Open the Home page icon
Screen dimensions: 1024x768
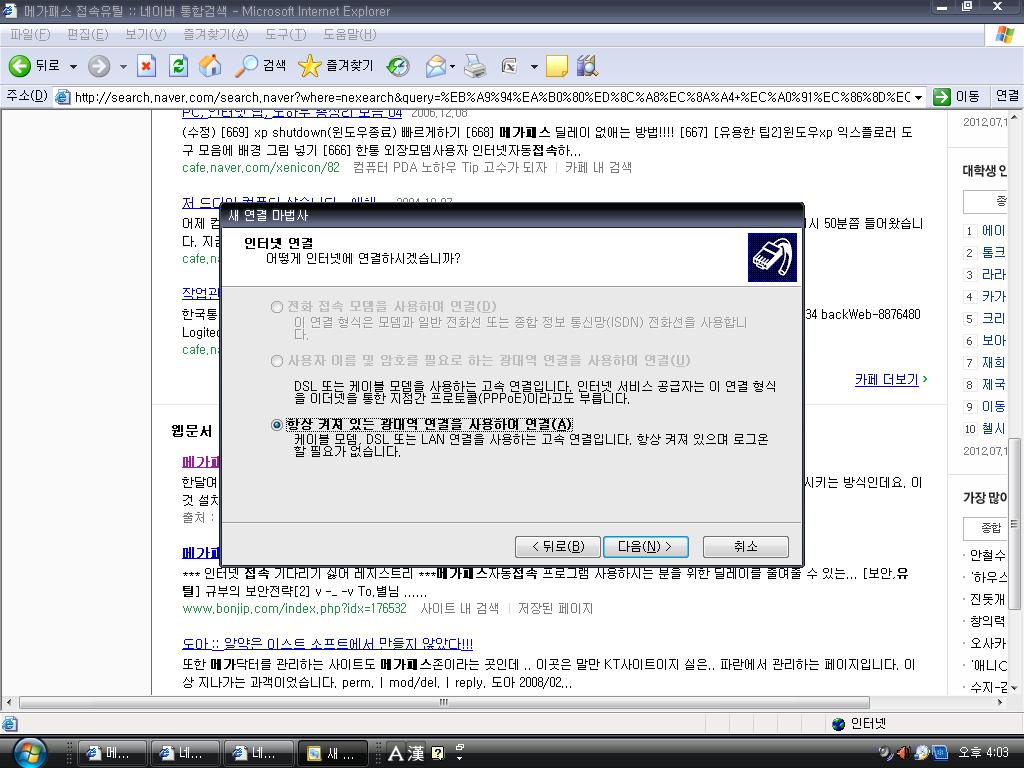(210, 65)
